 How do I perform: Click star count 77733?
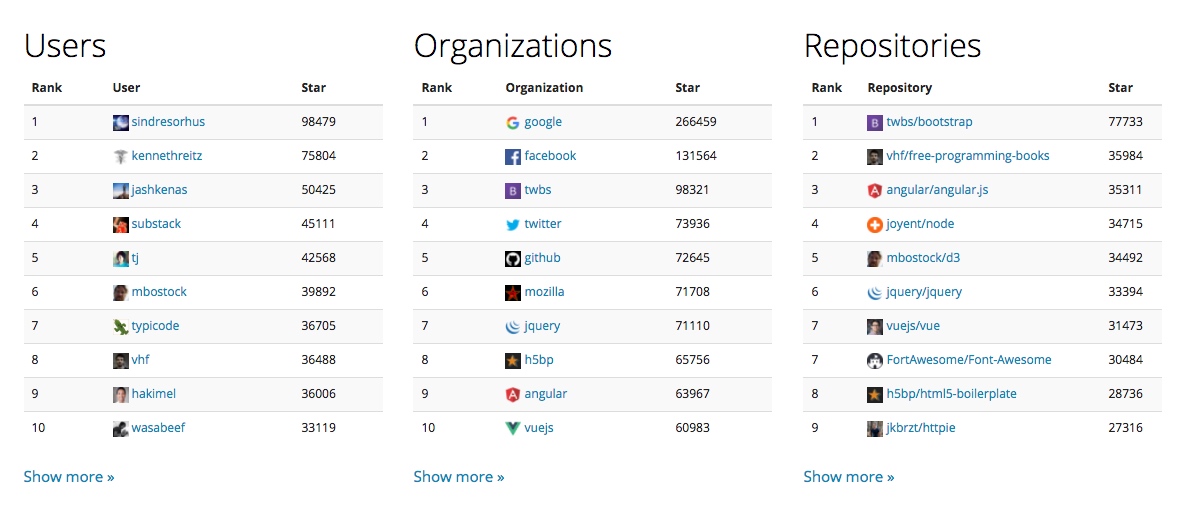[1125, 122]
